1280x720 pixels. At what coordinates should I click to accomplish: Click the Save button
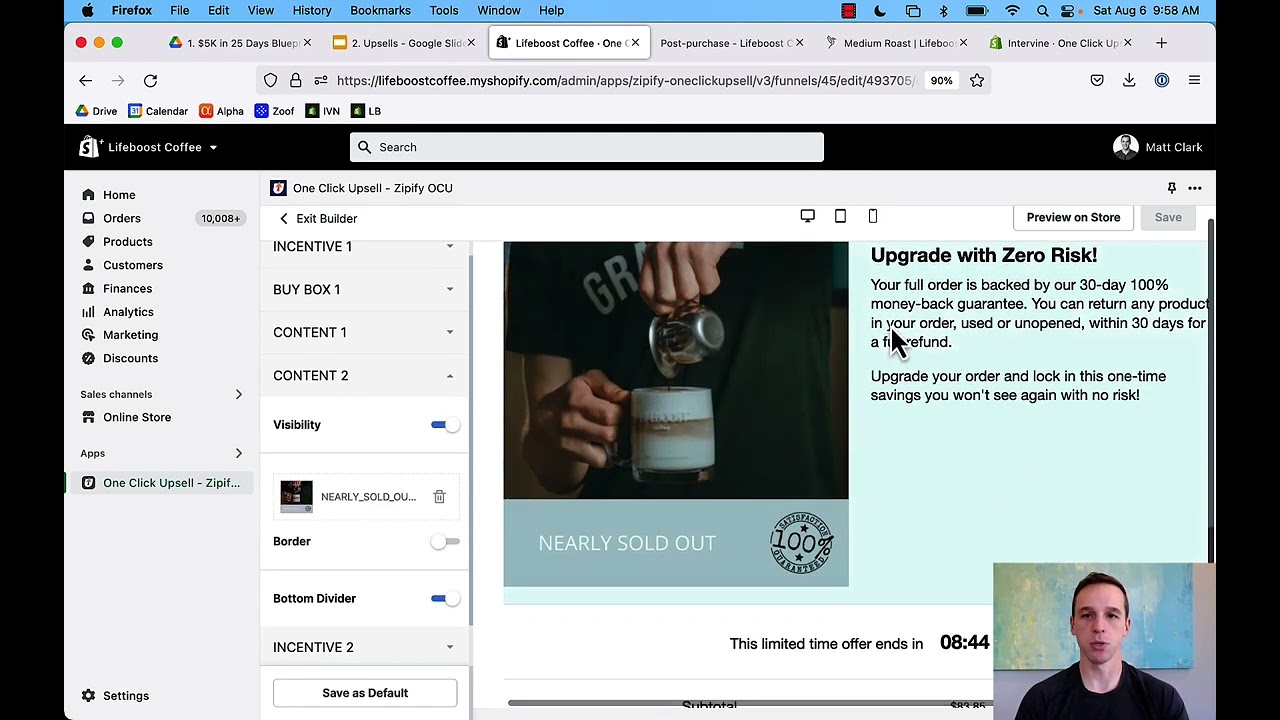click(x=1168, y=217)
